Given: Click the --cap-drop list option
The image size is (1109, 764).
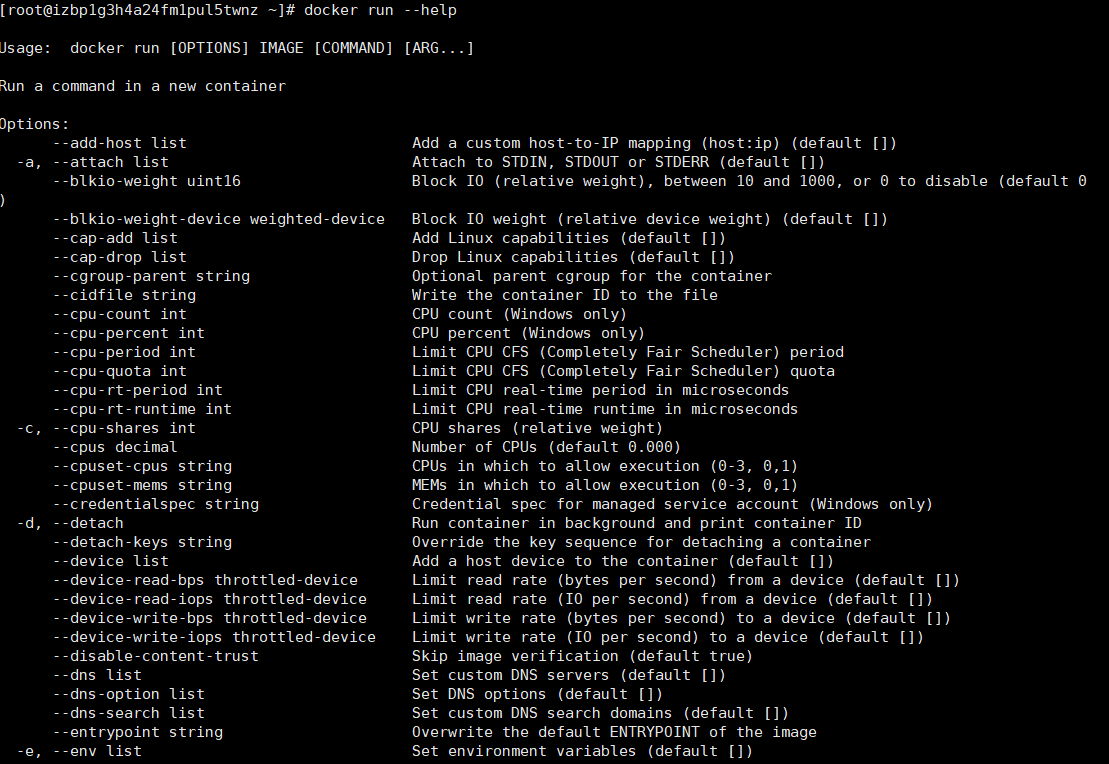Looking at the screenshot, I should (120, 257).
